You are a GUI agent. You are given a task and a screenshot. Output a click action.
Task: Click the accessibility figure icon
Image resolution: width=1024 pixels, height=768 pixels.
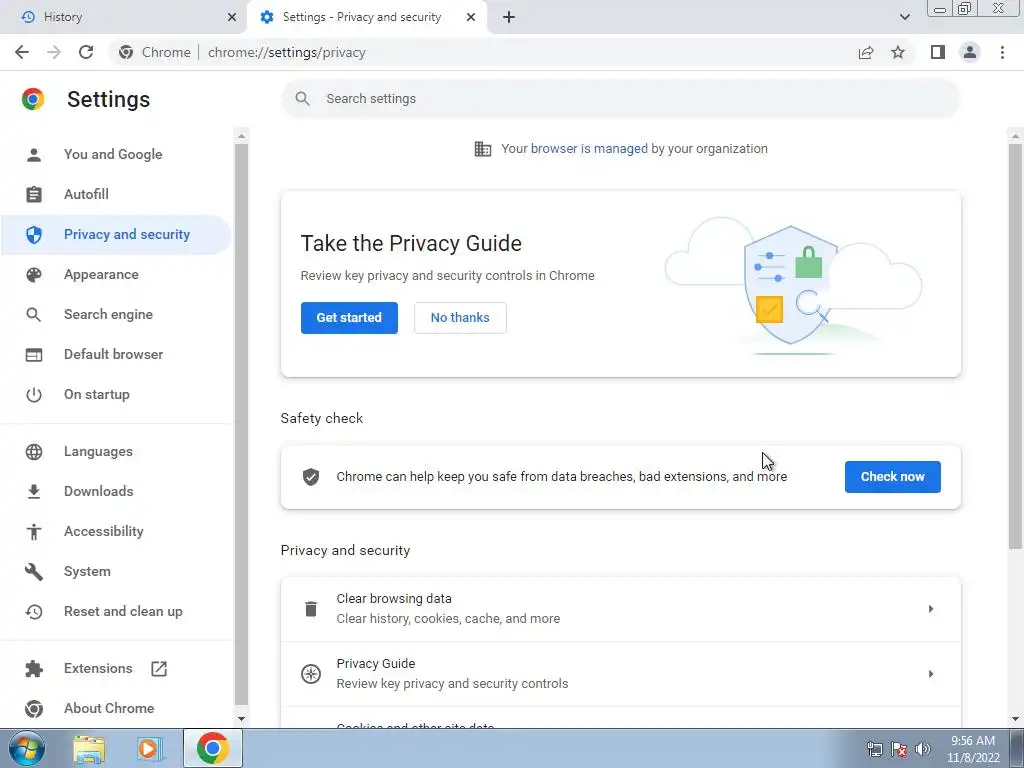34,532
